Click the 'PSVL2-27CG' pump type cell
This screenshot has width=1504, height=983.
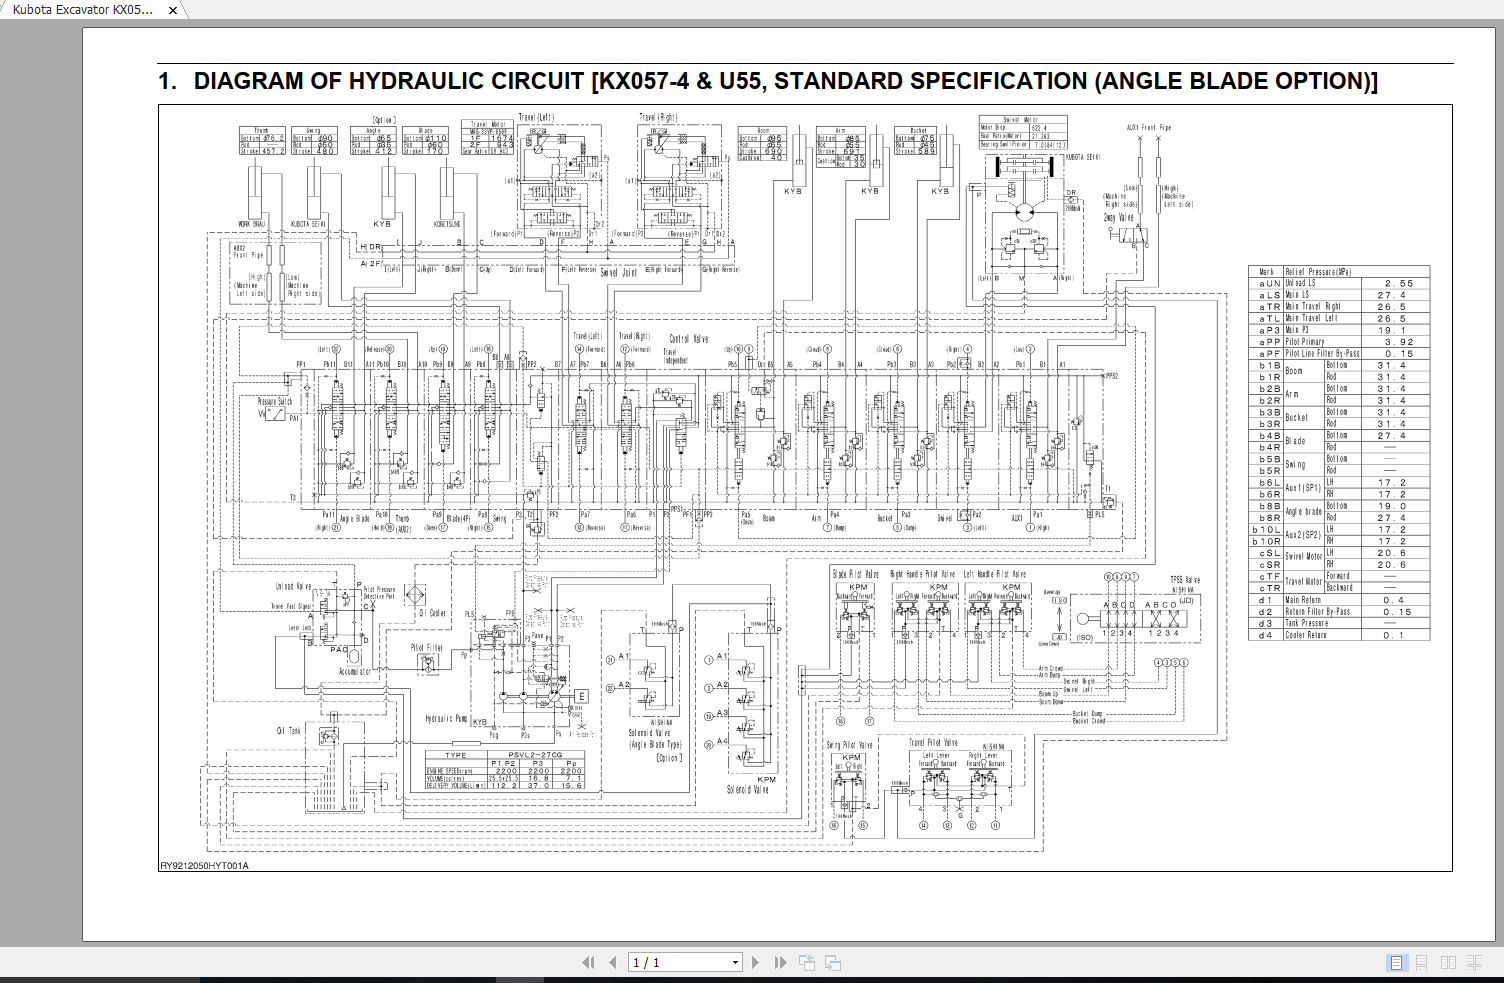pos(535,755)
